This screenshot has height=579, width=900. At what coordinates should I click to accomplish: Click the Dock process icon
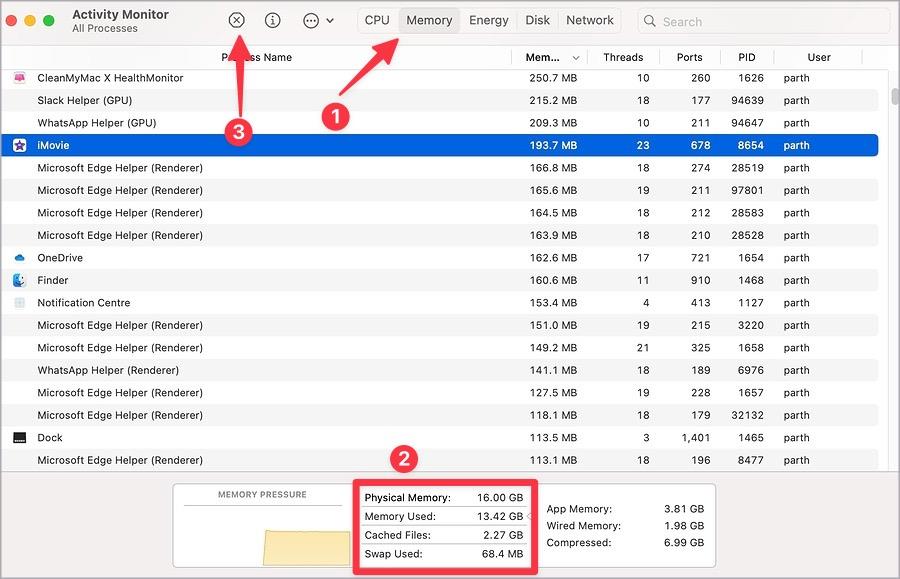pos(20,437)
